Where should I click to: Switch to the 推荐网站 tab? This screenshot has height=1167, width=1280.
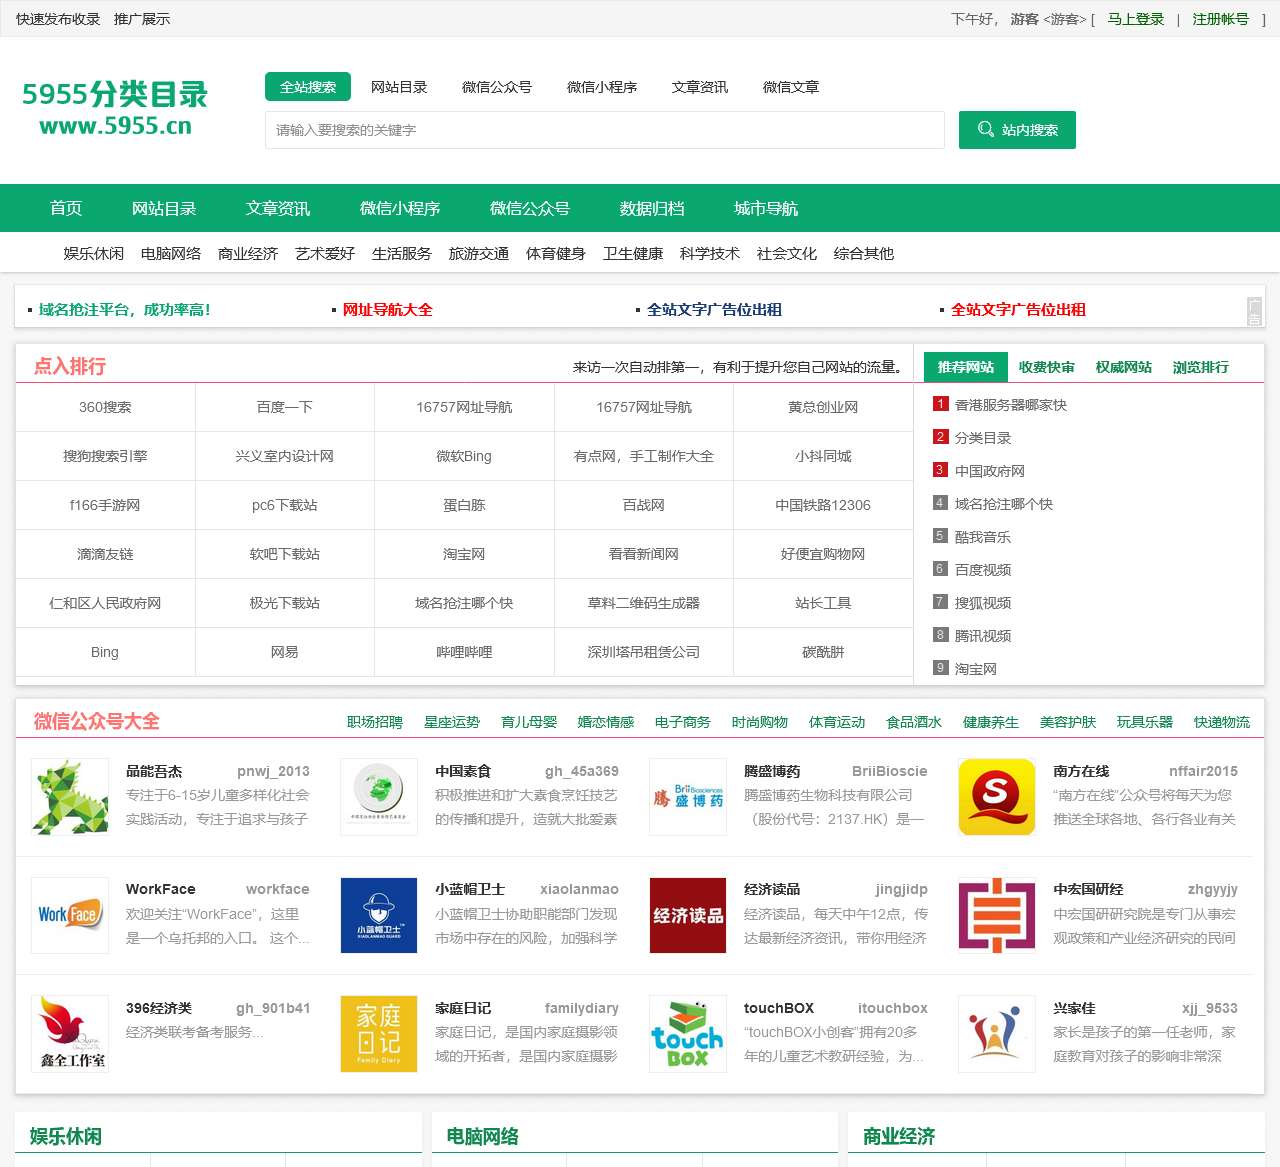pyautogui.click(x=966, y=367)
